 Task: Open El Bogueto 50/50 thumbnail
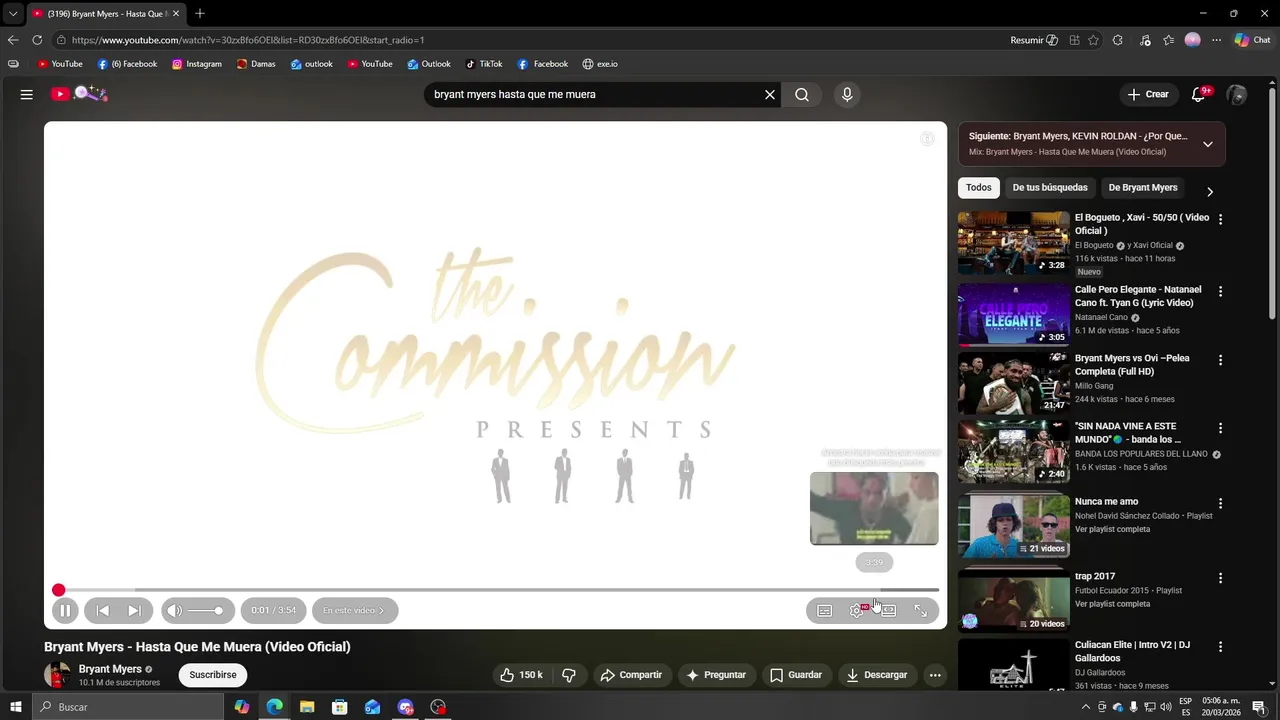click(x=1014, y=243)
